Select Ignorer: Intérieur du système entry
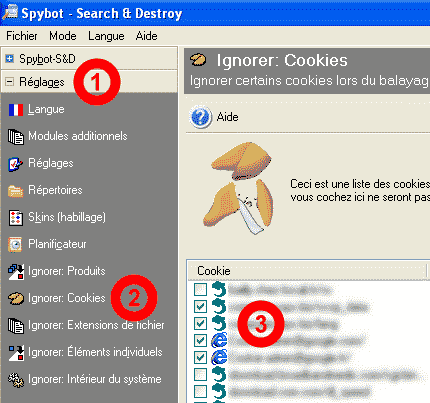The height and width of the screenshot is (403, 430). click(x=95, y=379)
